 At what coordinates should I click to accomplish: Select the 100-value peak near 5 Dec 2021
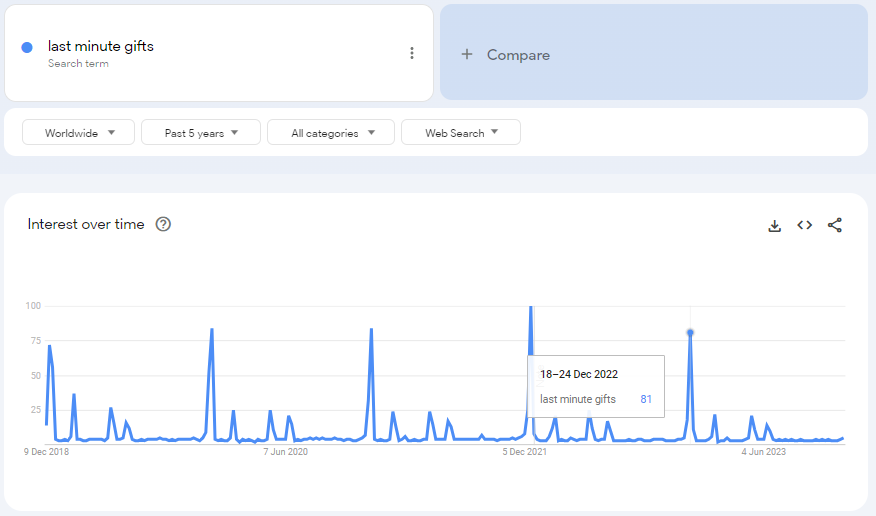pyautogui.click(x=530, y=308)
